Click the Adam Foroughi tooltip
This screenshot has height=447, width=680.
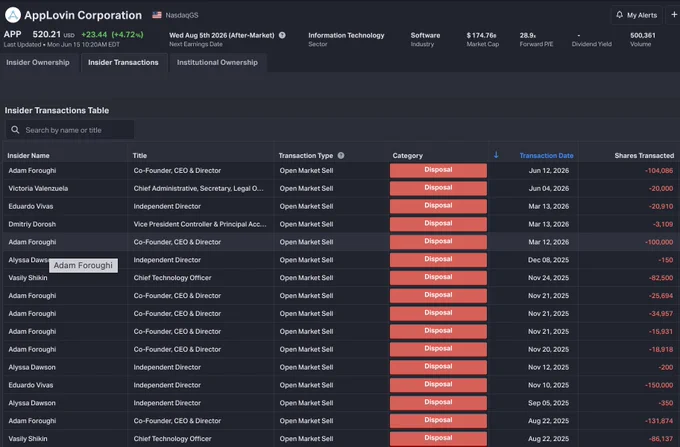83,265
